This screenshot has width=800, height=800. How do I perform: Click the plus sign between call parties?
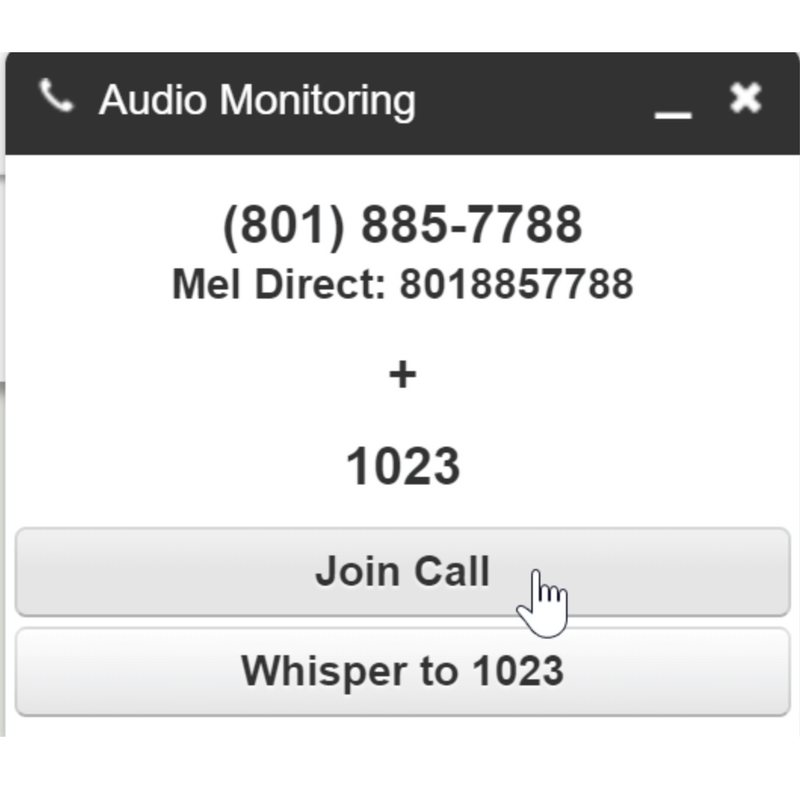pyautogui.click(x=402, y=375)
